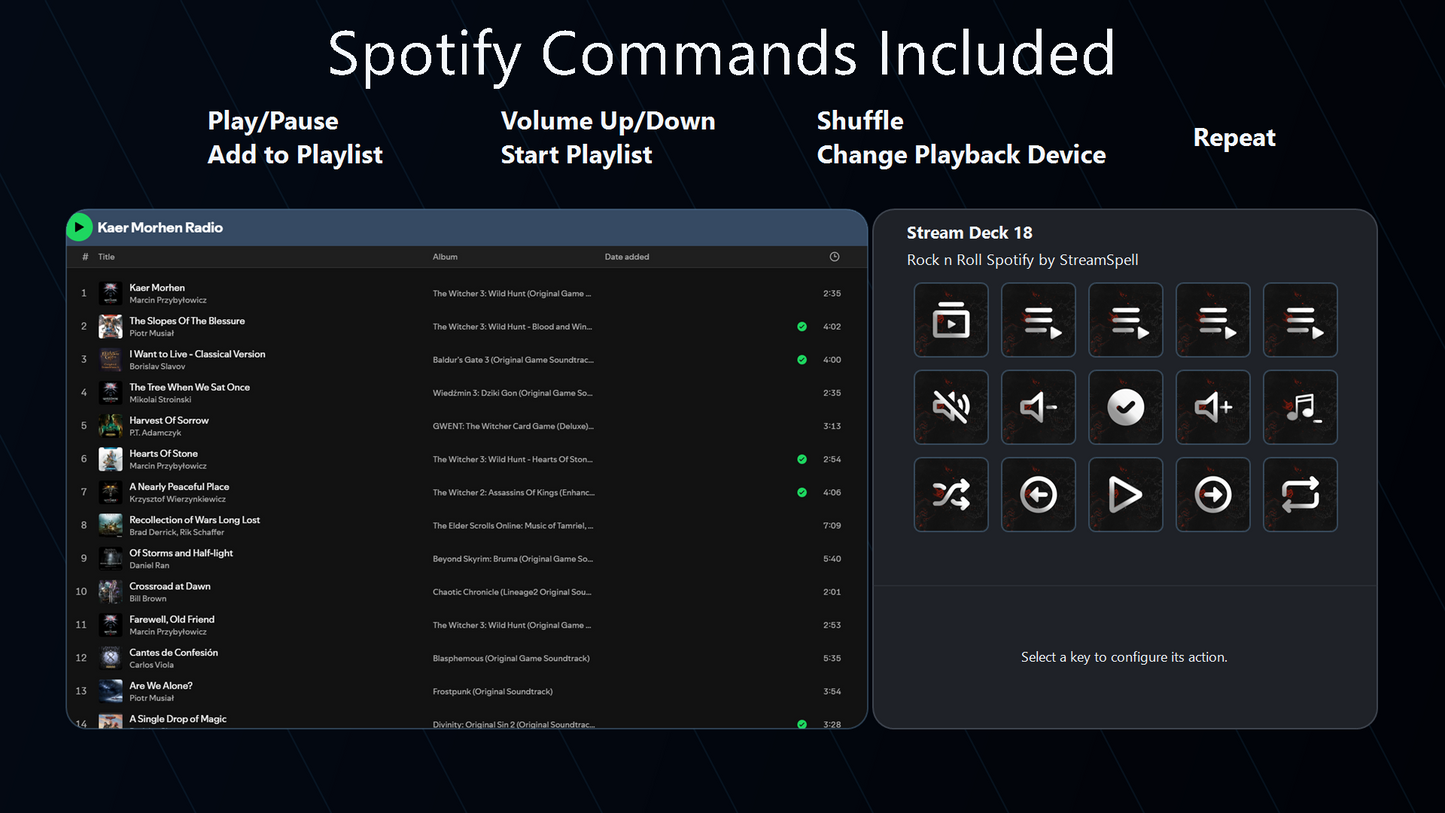Viewport: 1445px width, 813px height.
Task: Select the start playlist key above the music note key
Action: pyautogui.click(x=1300, y=320)
